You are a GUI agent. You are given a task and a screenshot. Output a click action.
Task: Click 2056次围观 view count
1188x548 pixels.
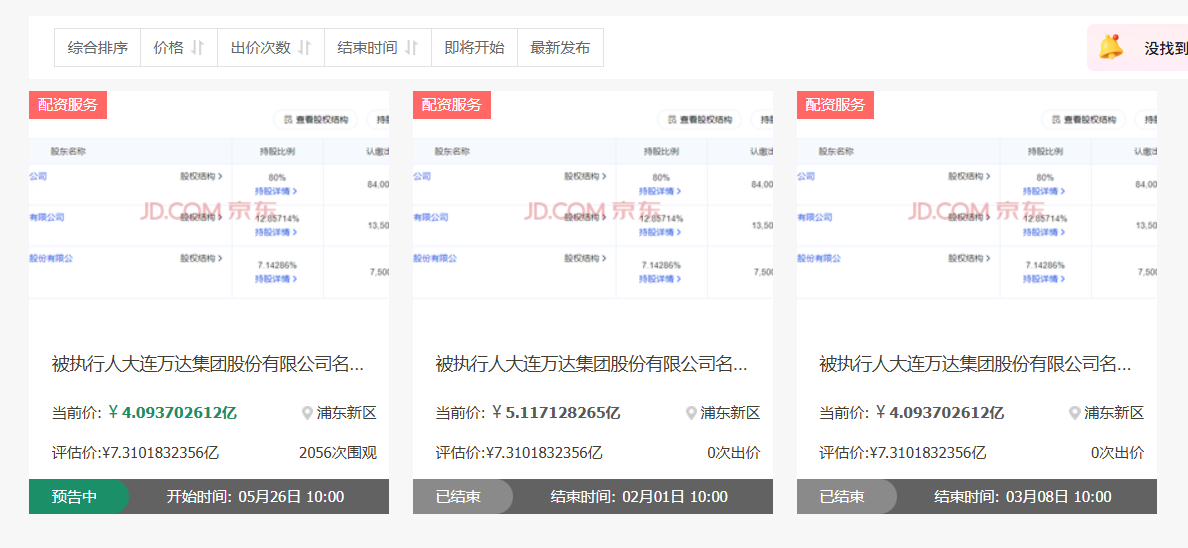point(338,453)
